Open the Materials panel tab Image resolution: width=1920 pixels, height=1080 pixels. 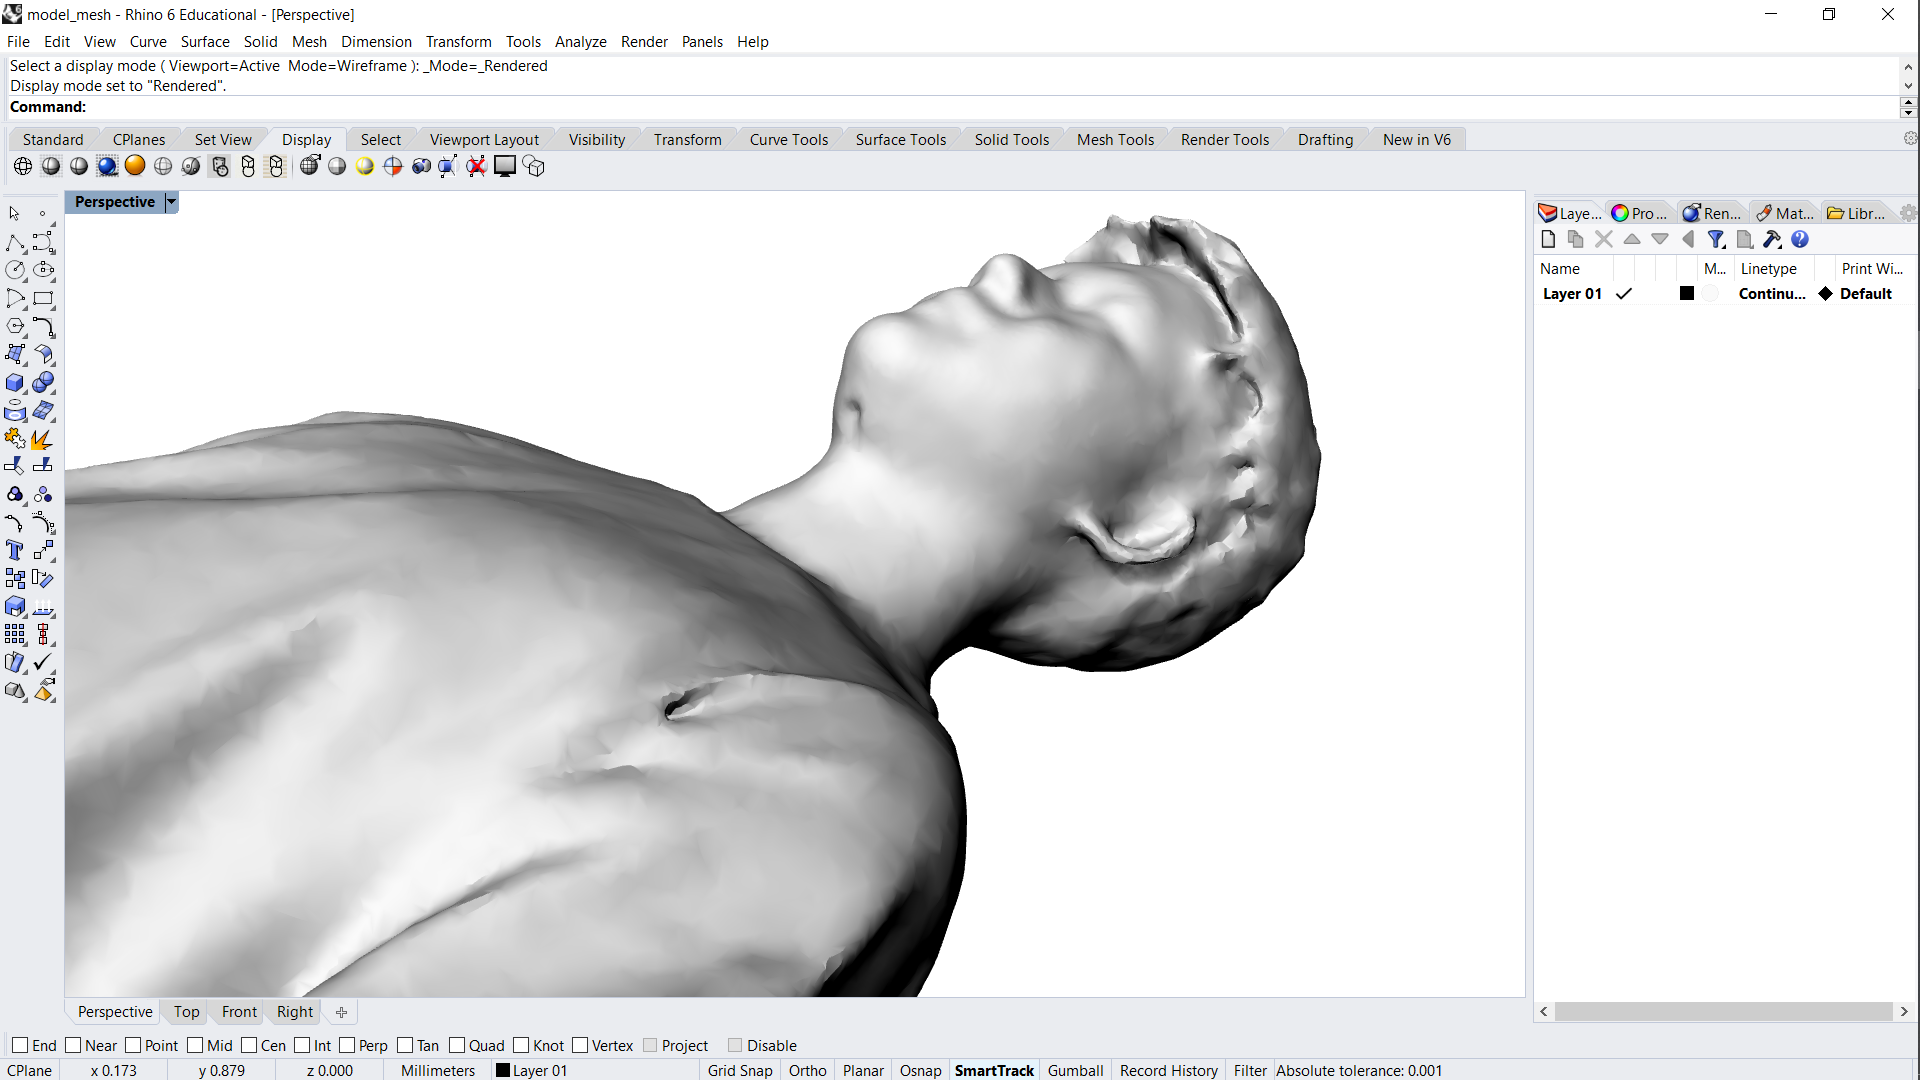tap(1785, 213)
